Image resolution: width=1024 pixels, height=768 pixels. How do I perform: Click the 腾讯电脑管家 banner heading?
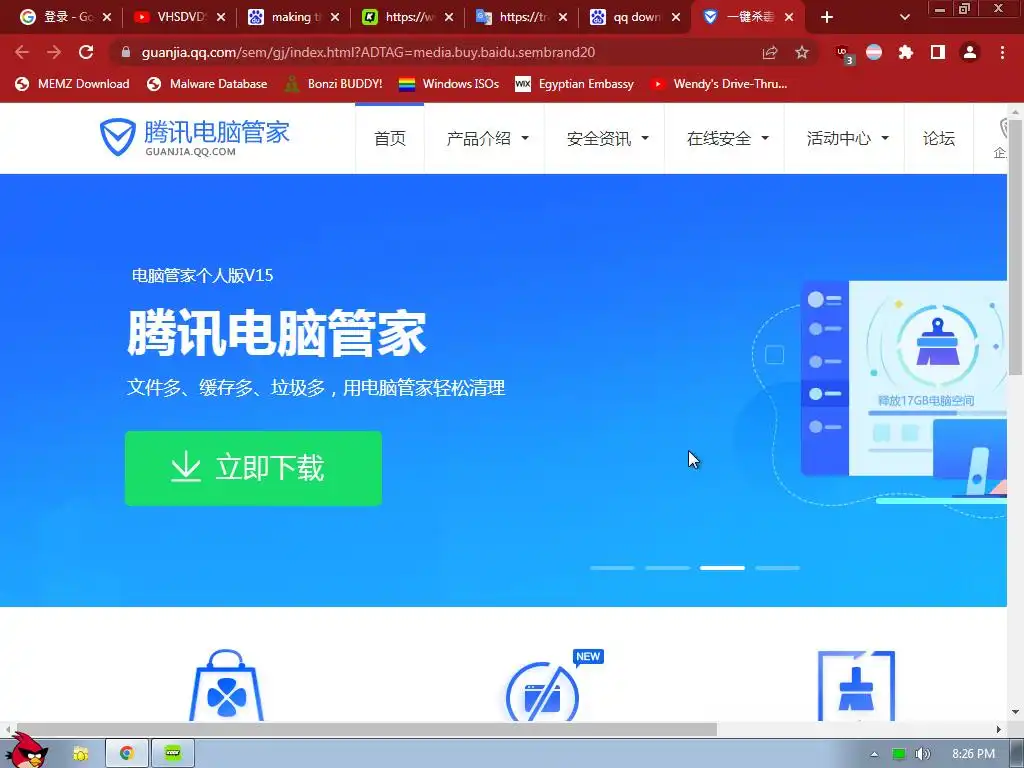pos(276,334)
